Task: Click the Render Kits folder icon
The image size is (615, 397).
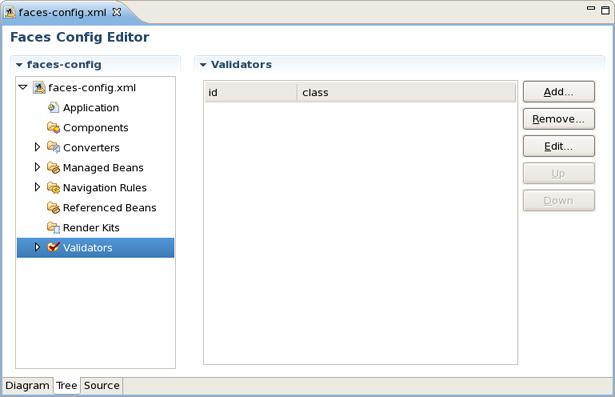Action: (x=53, y=228)
